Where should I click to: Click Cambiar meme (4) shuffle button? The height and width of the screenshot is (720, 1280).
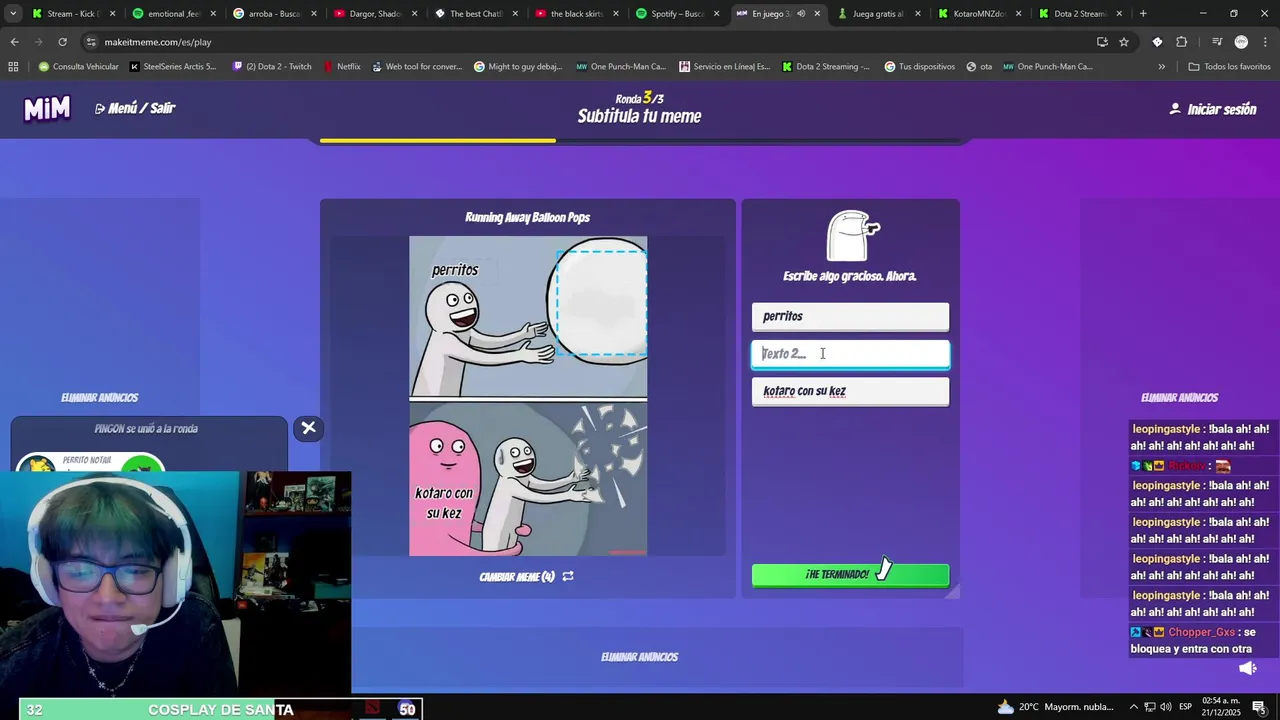pyautogui.click(x=526, y=576)
